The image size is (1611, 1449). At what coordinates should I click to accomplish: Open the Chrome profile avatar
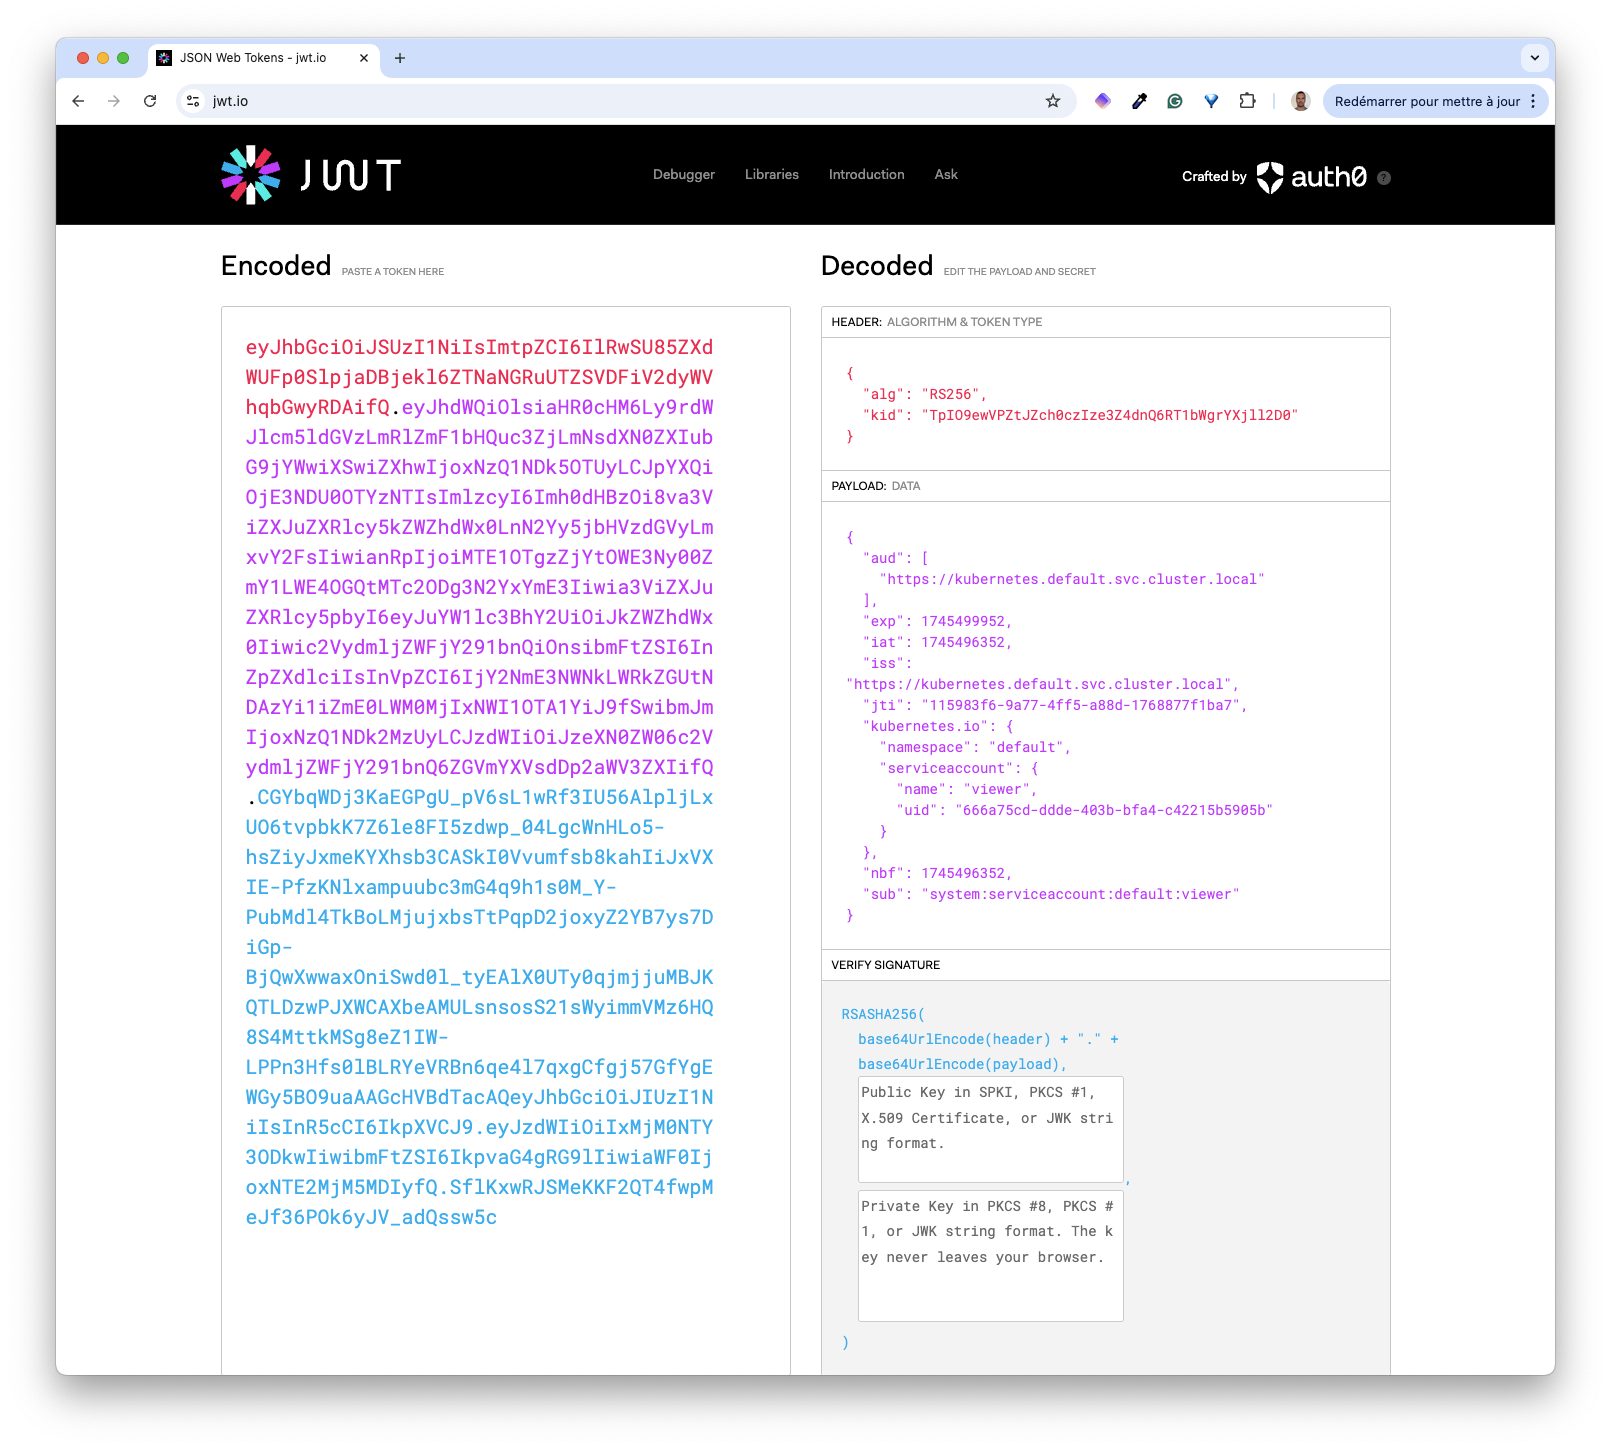[x=1300, y=101]
